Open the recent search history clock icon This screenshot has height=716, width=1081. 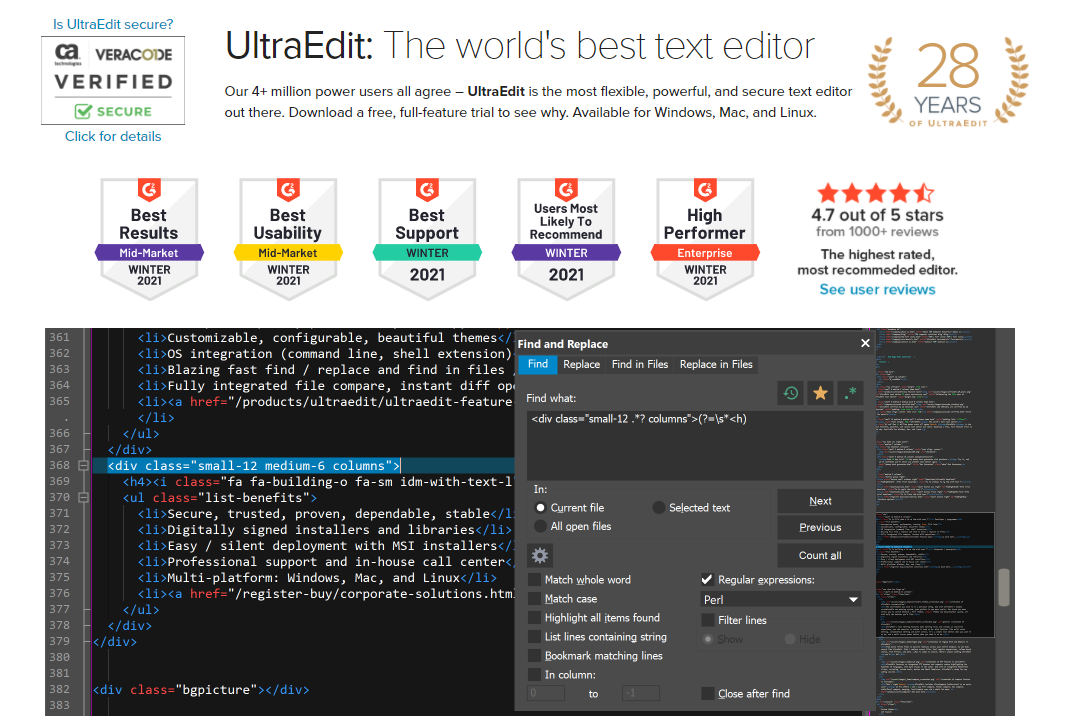pyautogui.click(x=790, y=392)
